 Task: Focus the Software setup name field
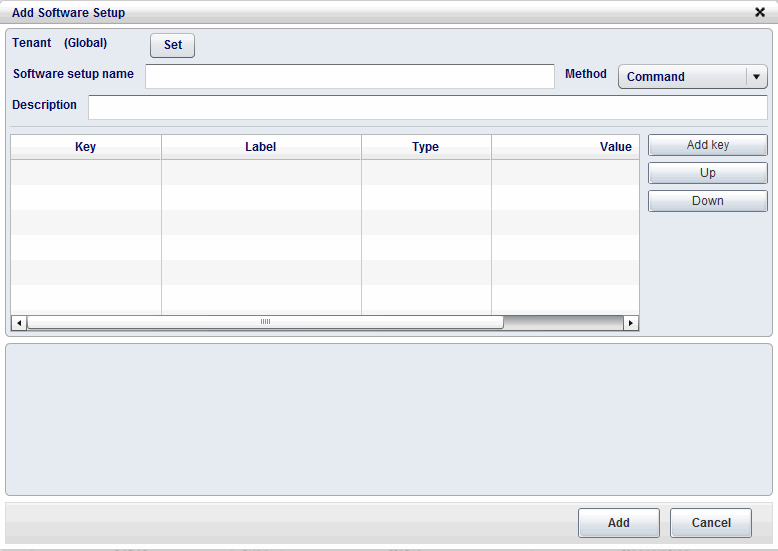pyautogui.click(x=350, y=76)
